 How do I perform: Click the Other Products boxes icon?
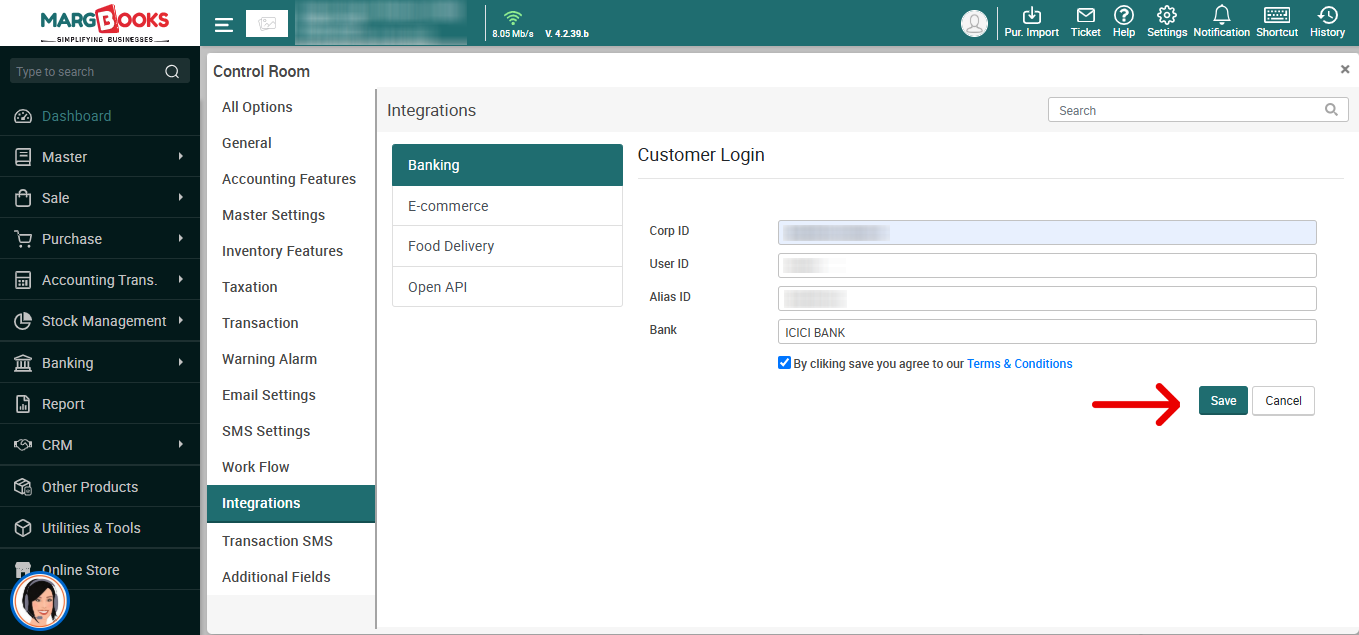23,487
